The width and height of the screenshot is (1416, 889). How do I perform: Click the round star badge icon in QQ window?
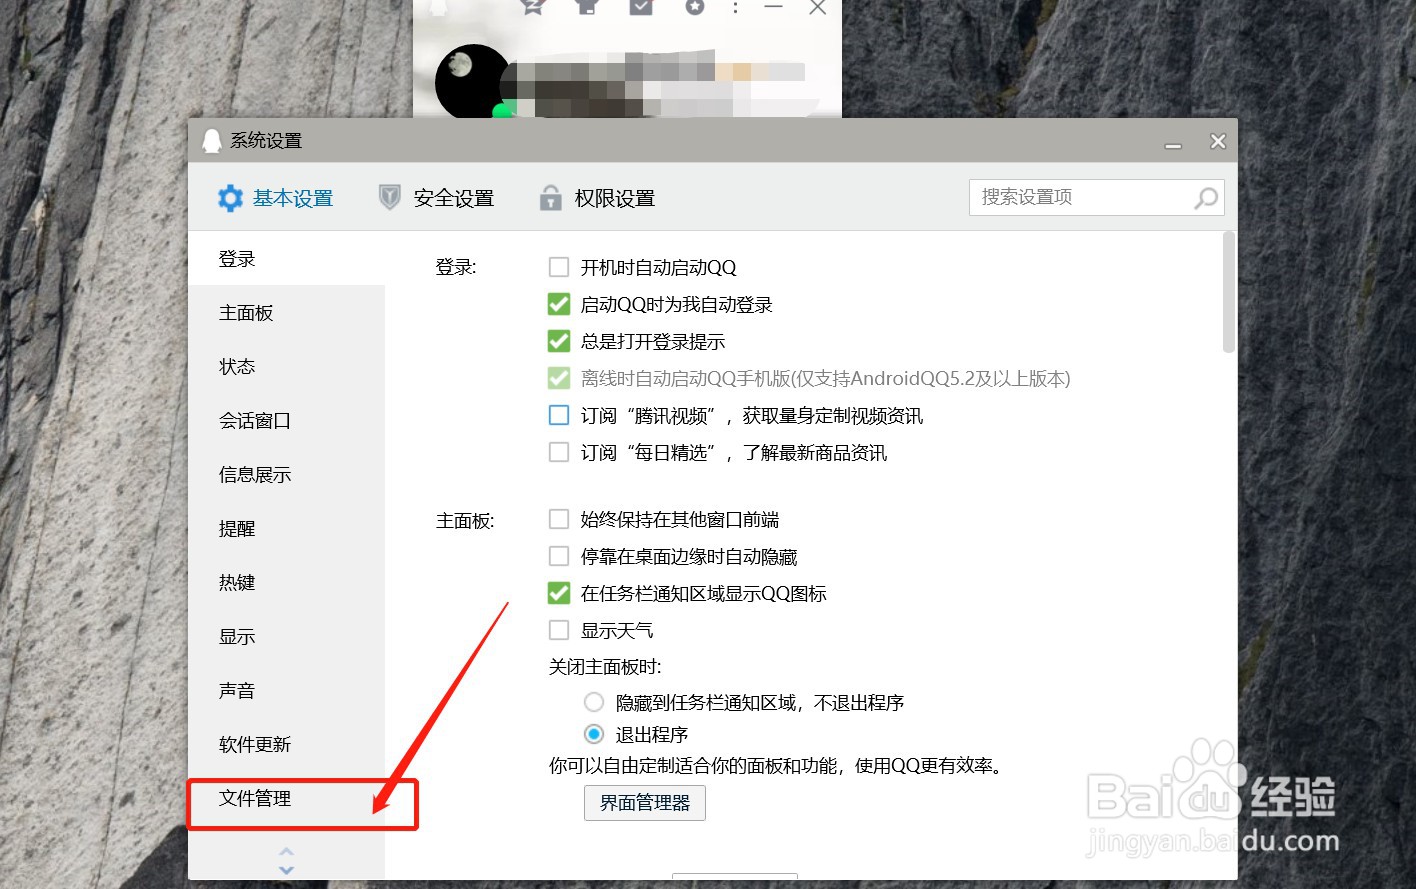tap(695, 7)
